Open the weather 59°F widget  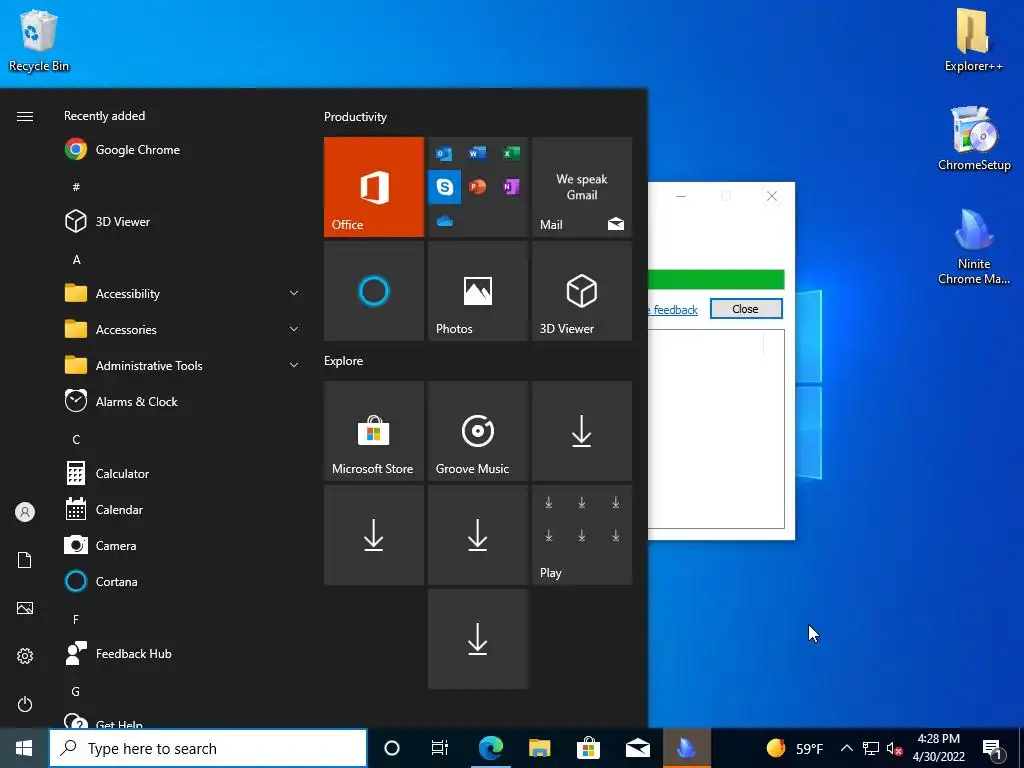click(795, 748)
